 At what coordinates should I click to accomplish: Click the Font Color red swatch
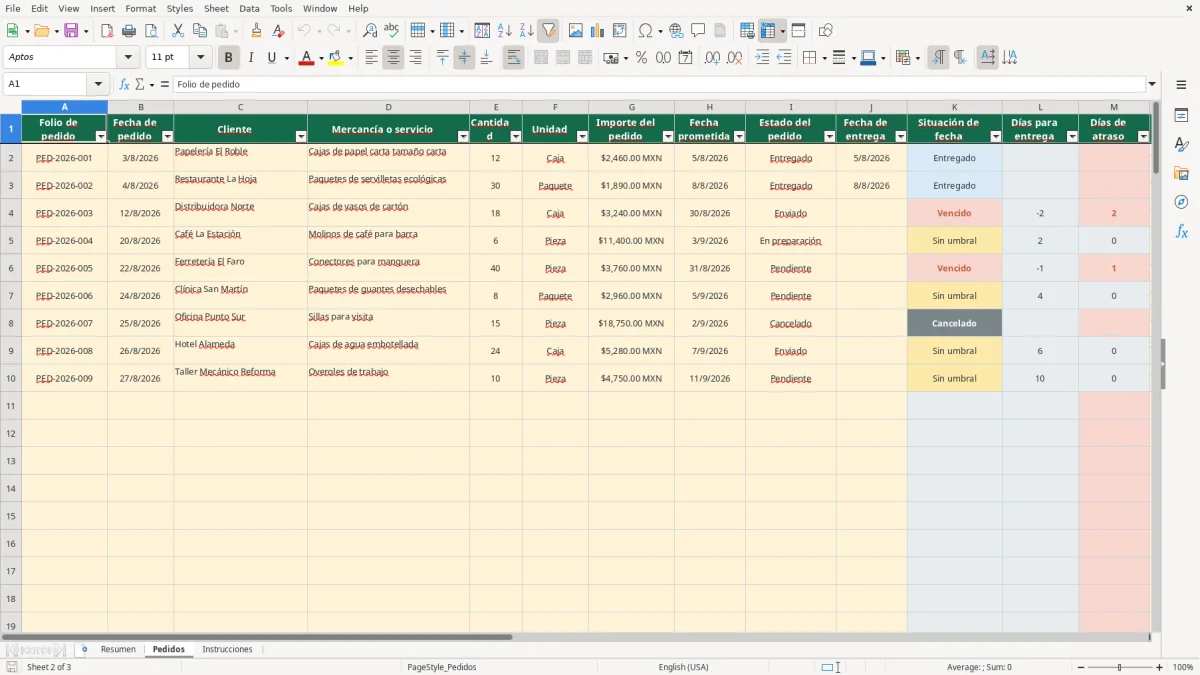tap(305, 58)
